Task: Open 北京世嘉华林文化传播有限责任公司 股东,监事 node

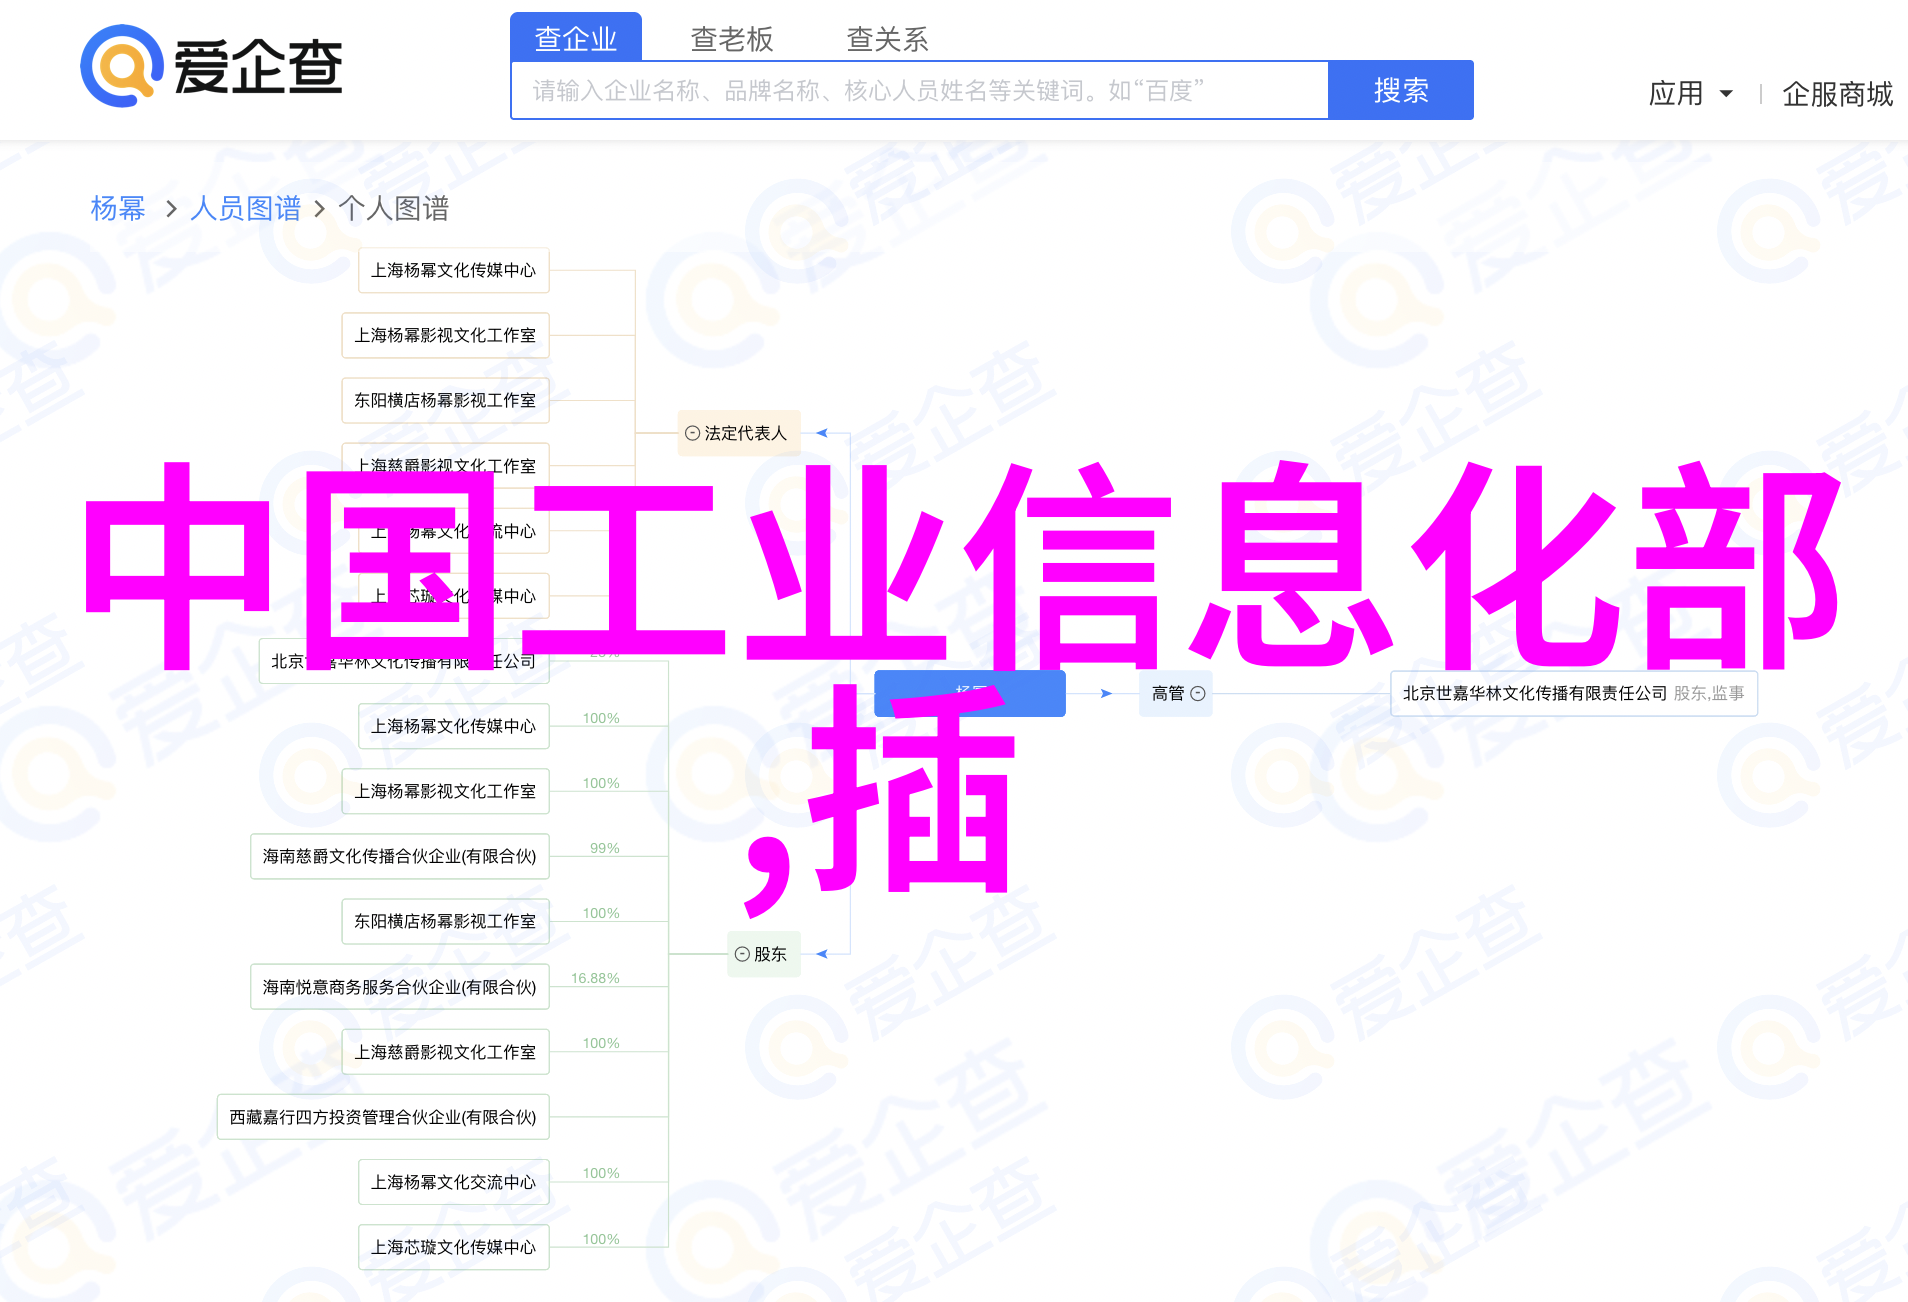Action: (x=1574, y=693)
